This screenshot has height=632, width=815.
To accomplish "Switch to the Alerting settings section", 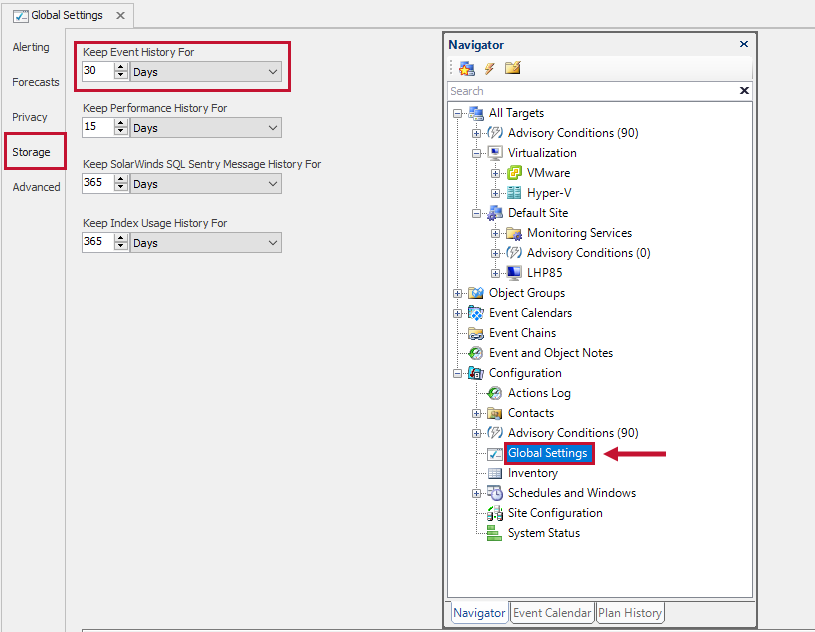I will pos(31,46).
